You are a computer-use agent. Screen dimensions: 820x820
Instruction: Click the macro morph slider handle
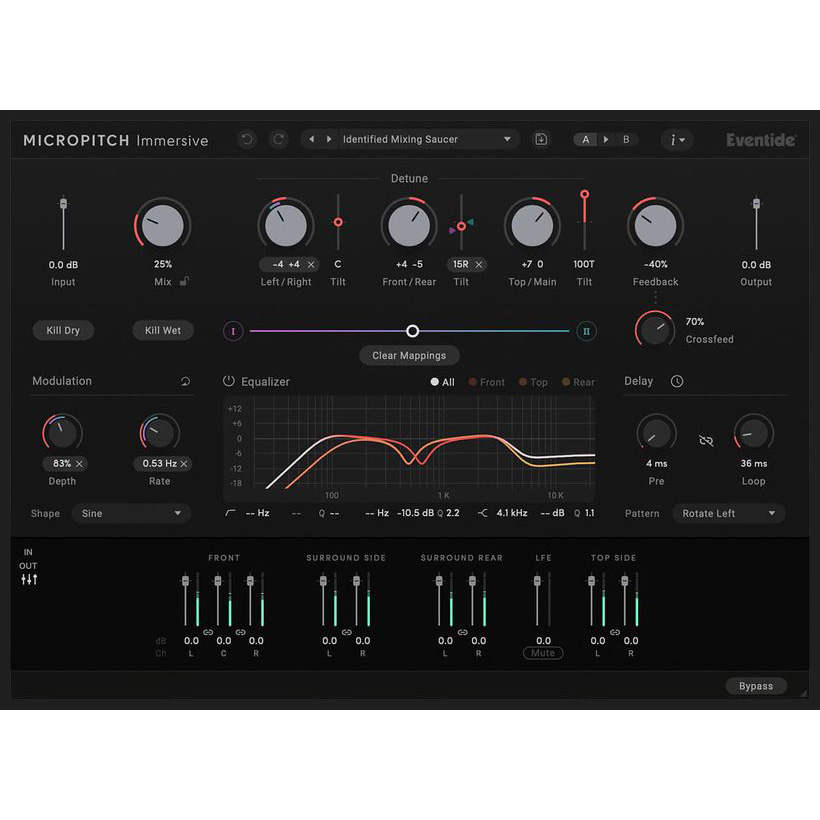point(412,331)
